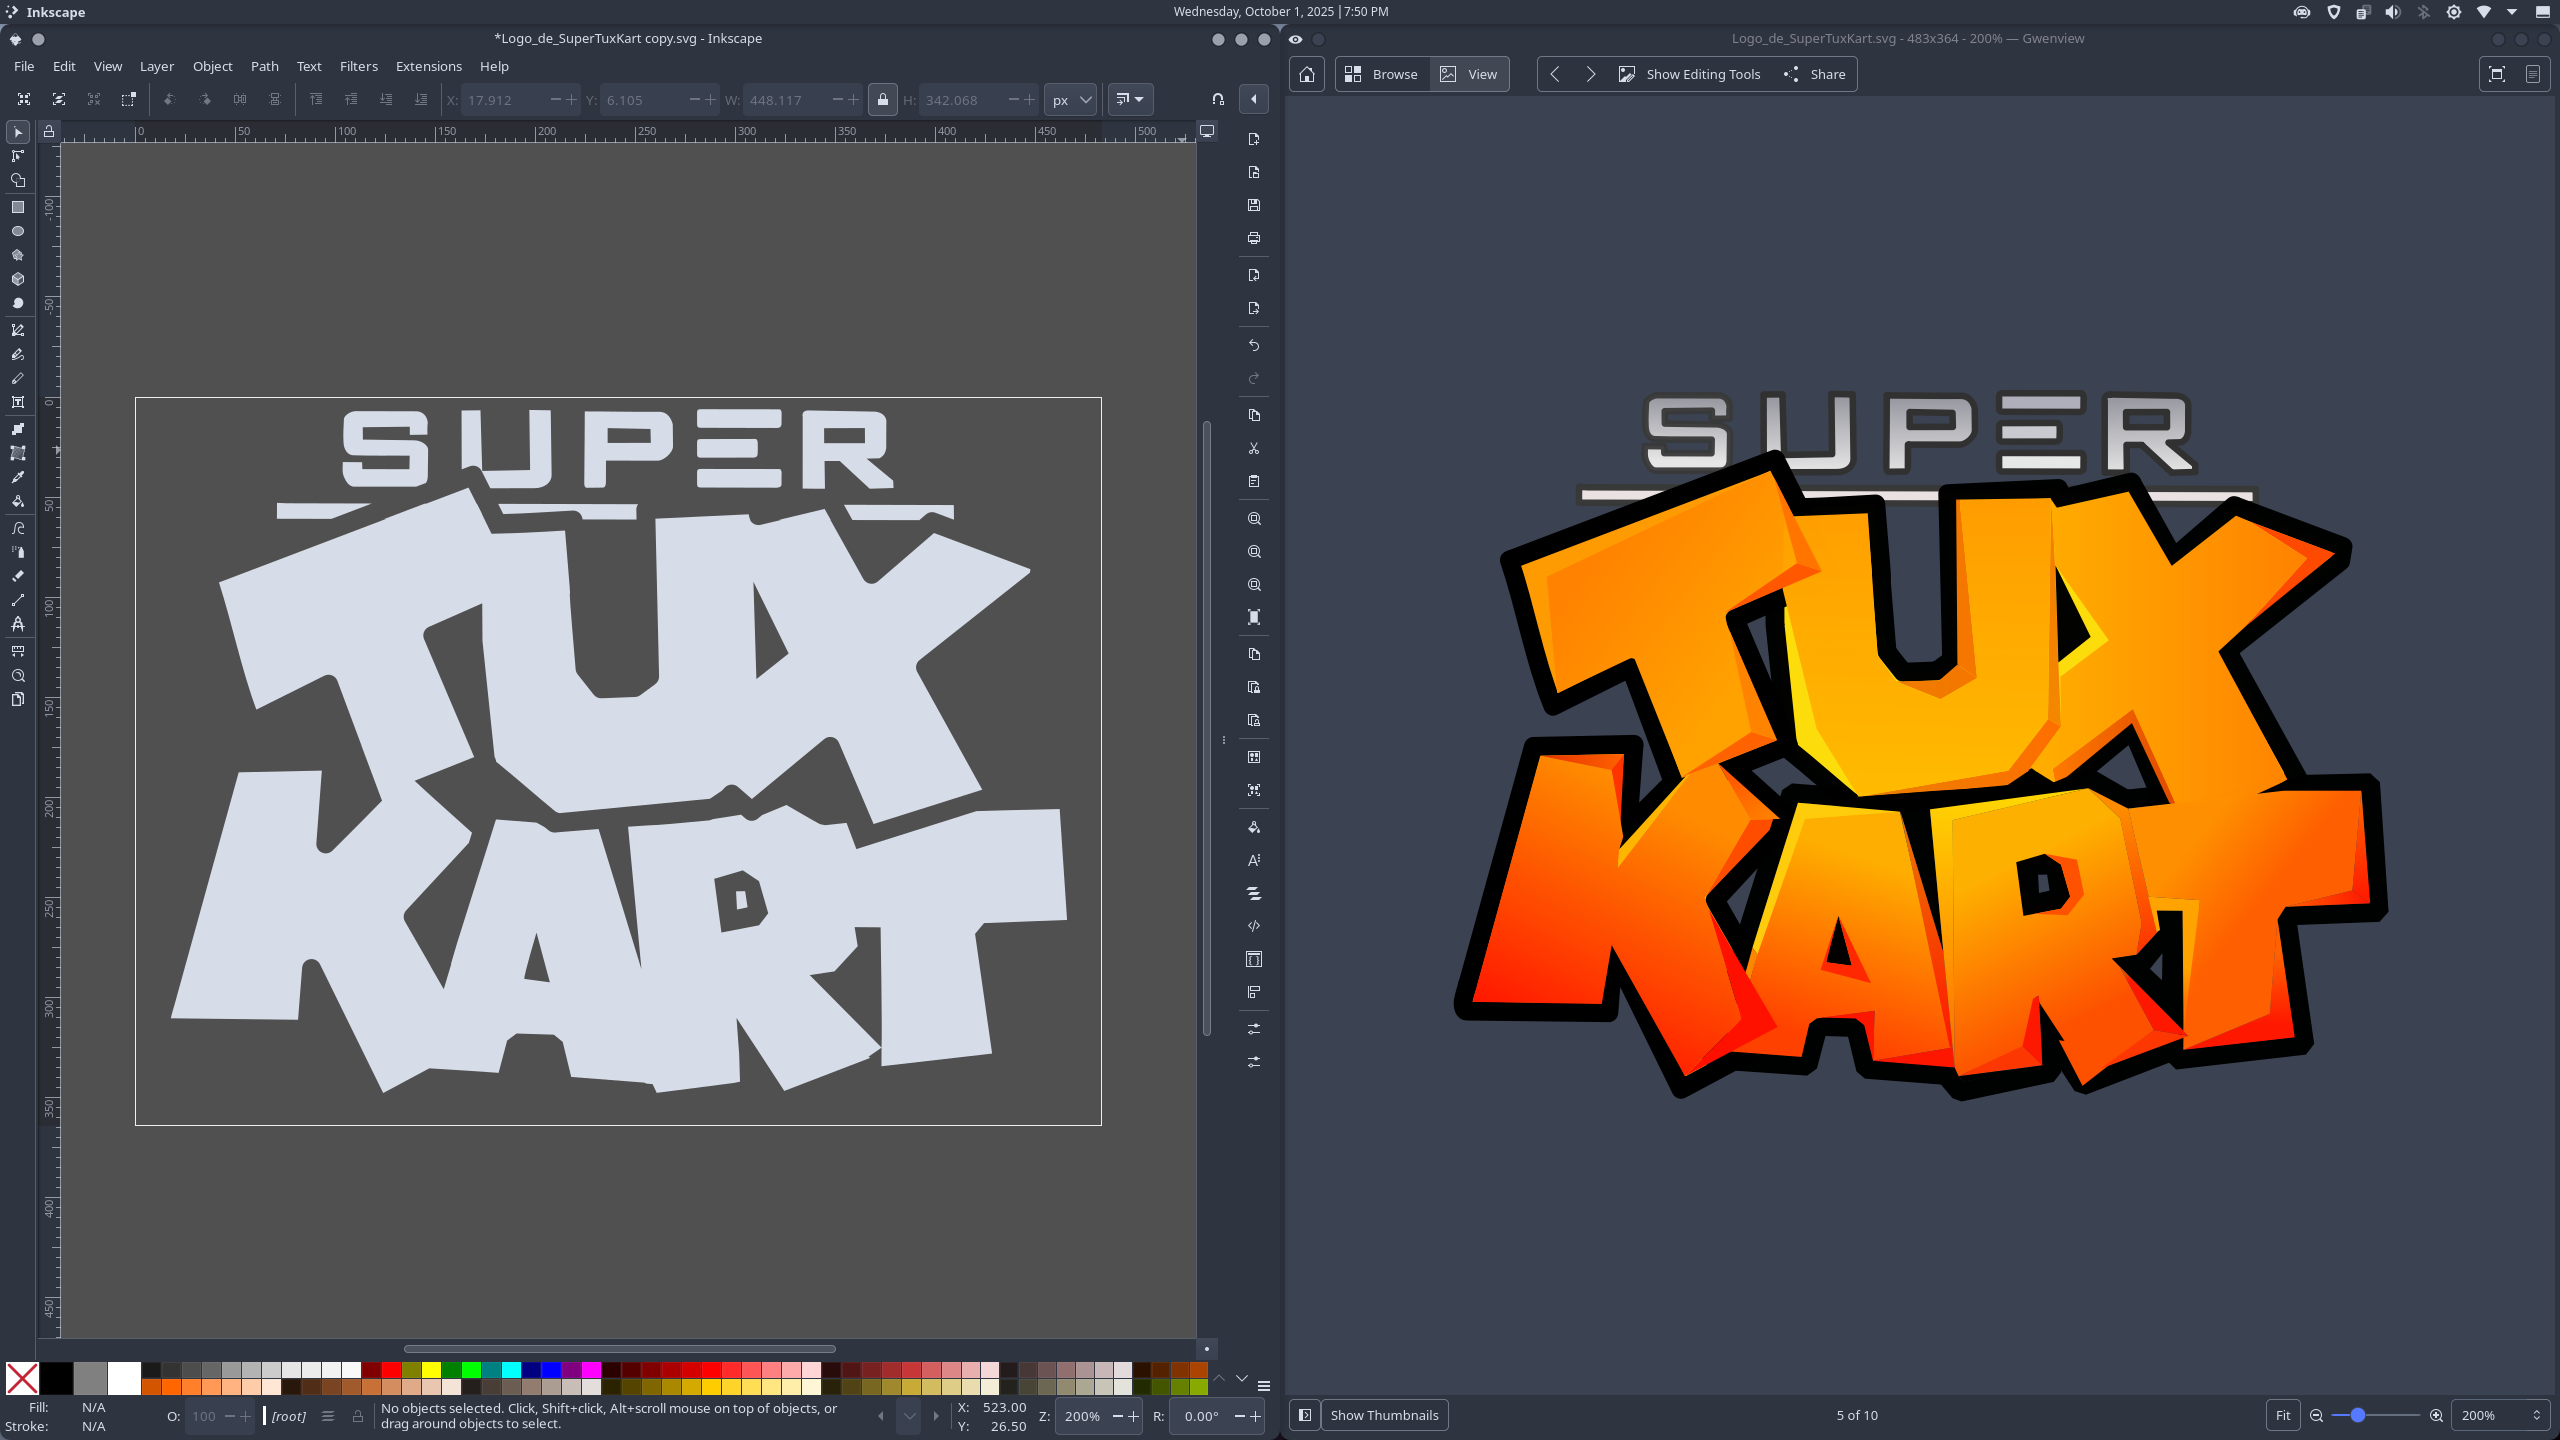Toggle snapping magnet icon
2560x1440 pixels.
click(1218, 99)
